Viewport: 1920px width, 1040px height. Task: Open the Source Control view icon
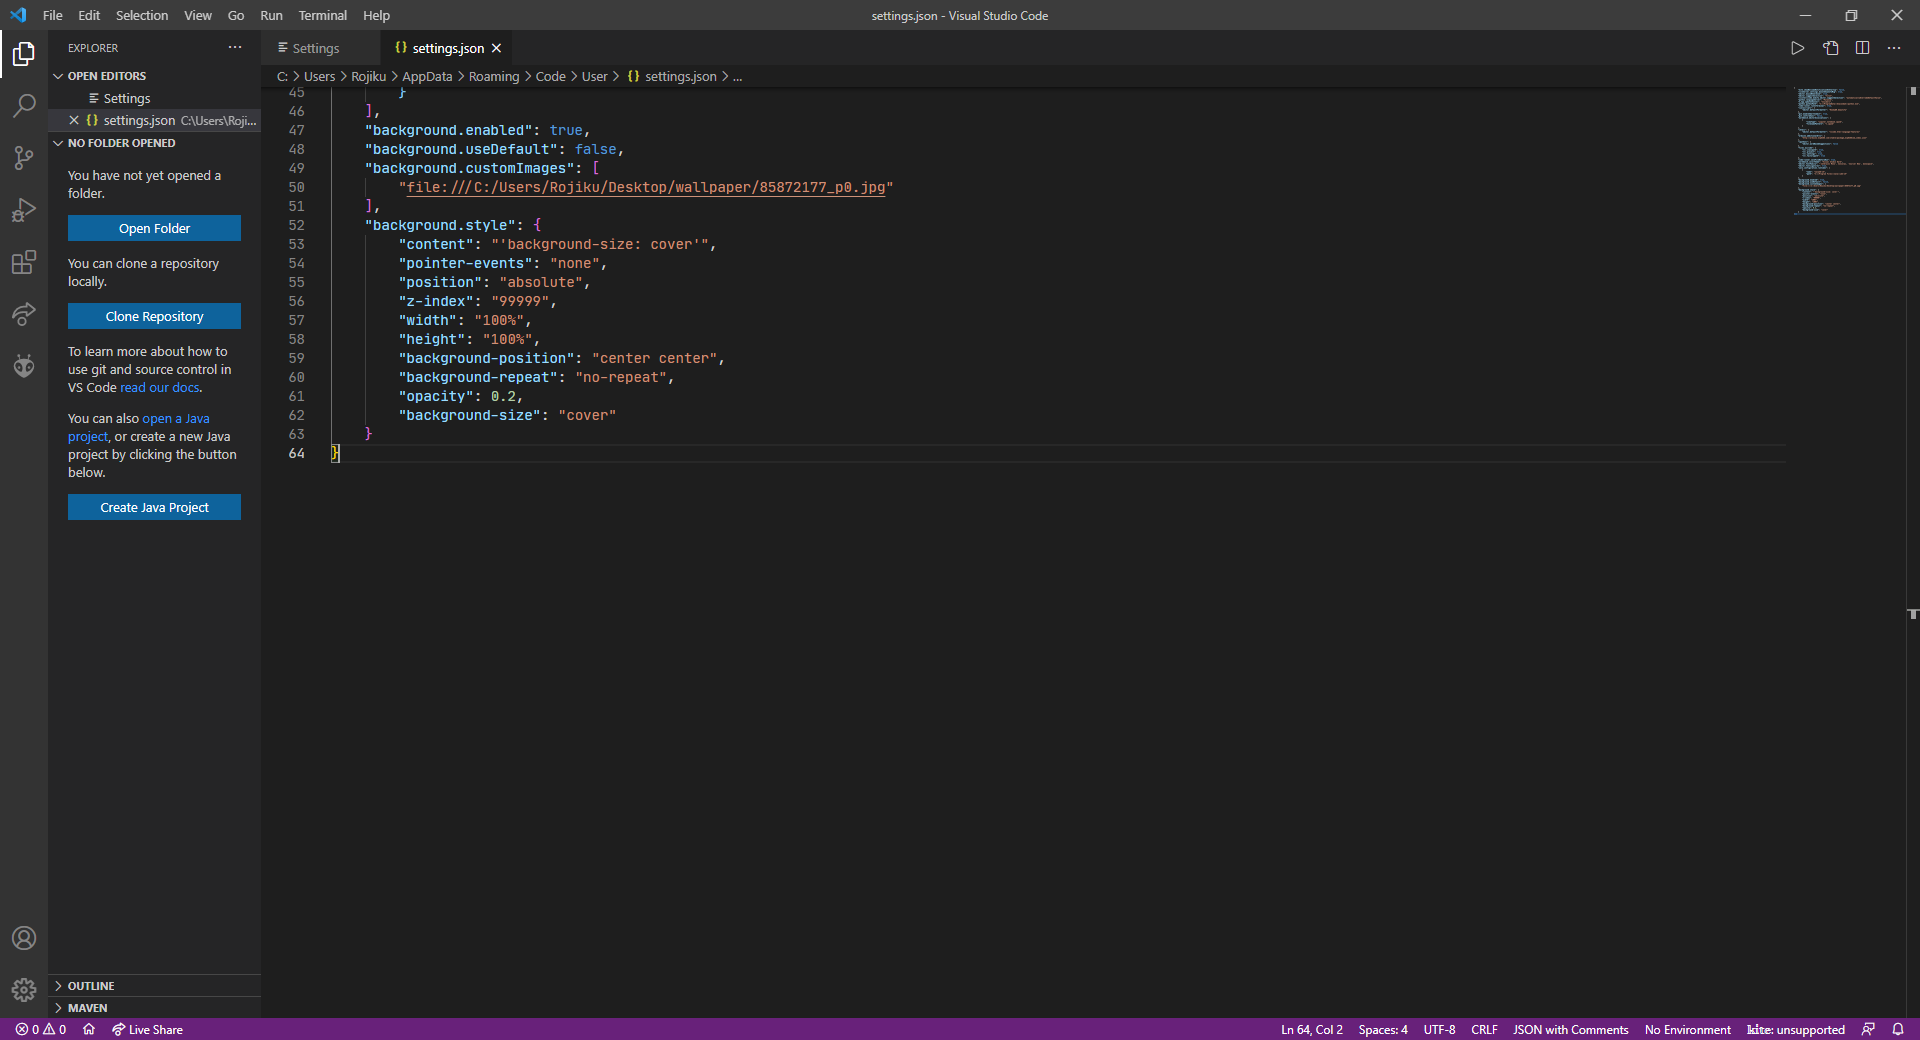pos(24,158)
